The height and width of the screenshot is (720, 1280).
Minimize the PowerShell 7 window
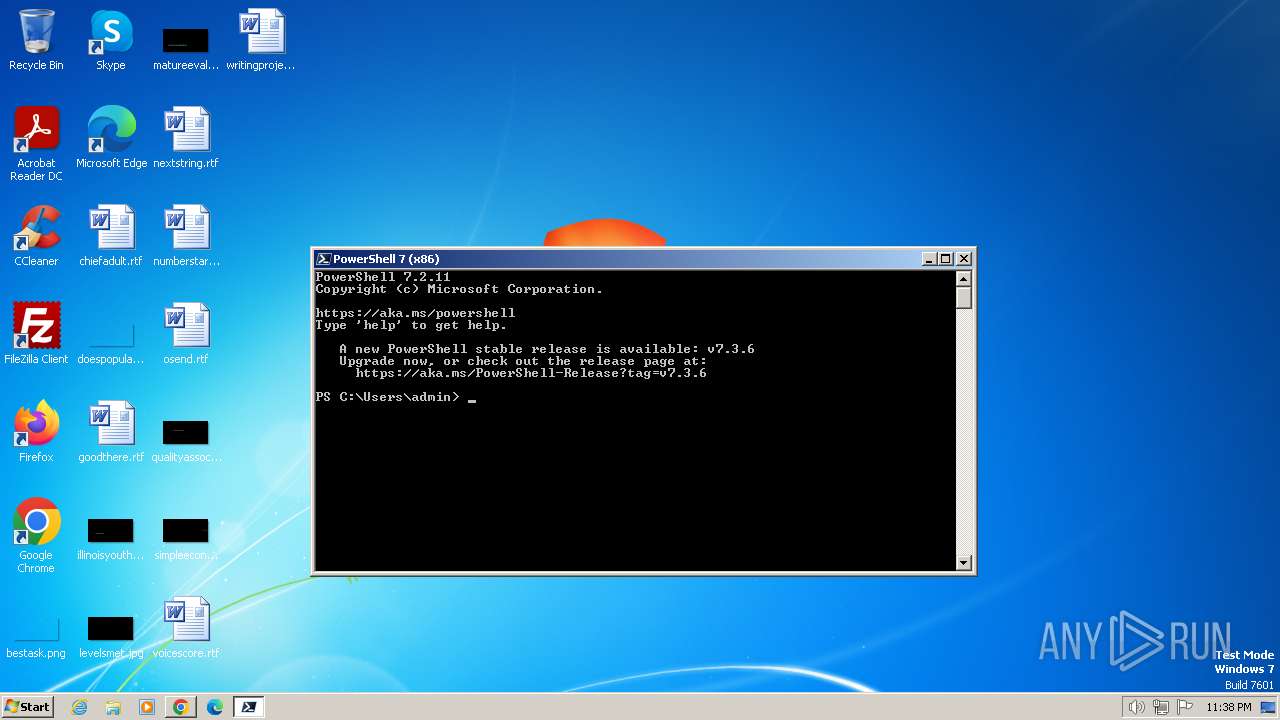929,259
